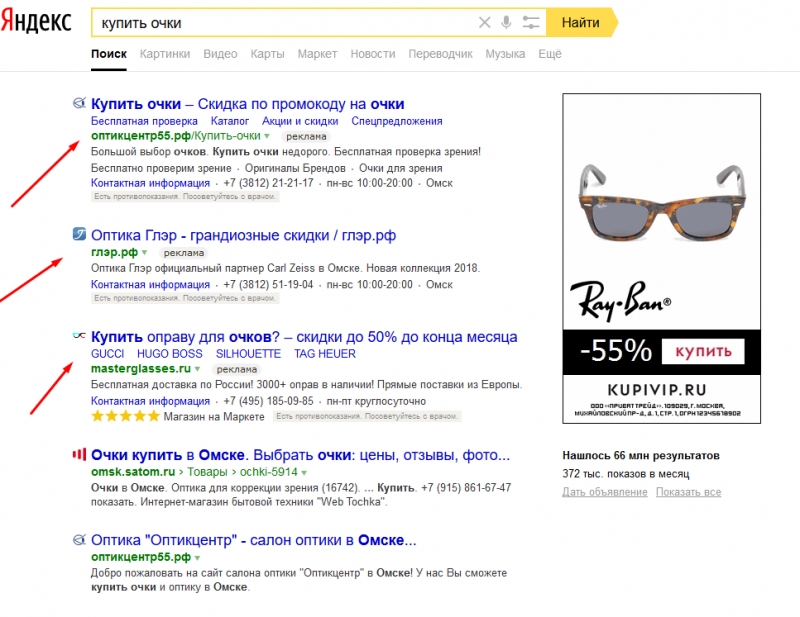800x617 pixels.
Task: Click KUPIVIP.RU text in banner
Action: point(657,390)
